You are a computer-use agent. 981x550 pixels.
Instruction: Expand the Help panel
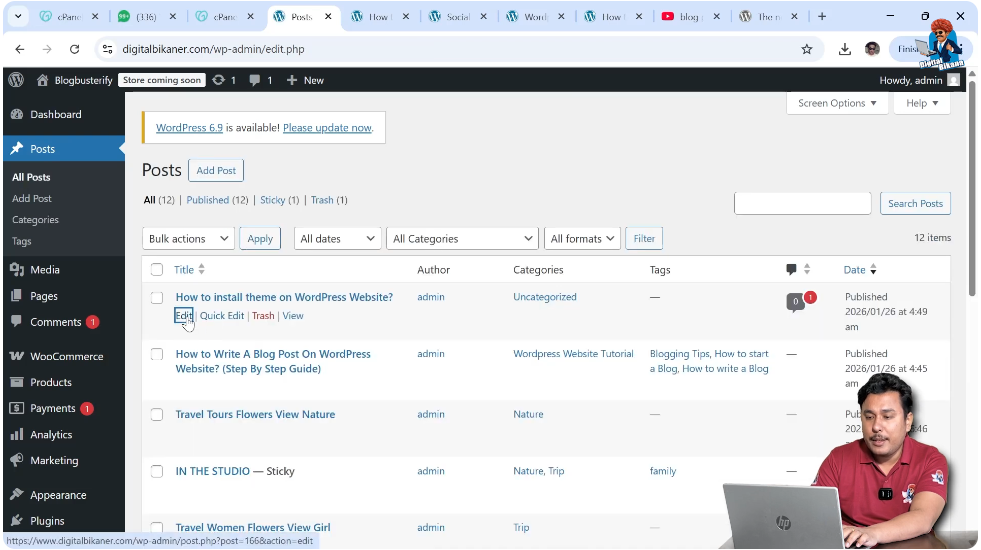(x=922, y=103)
